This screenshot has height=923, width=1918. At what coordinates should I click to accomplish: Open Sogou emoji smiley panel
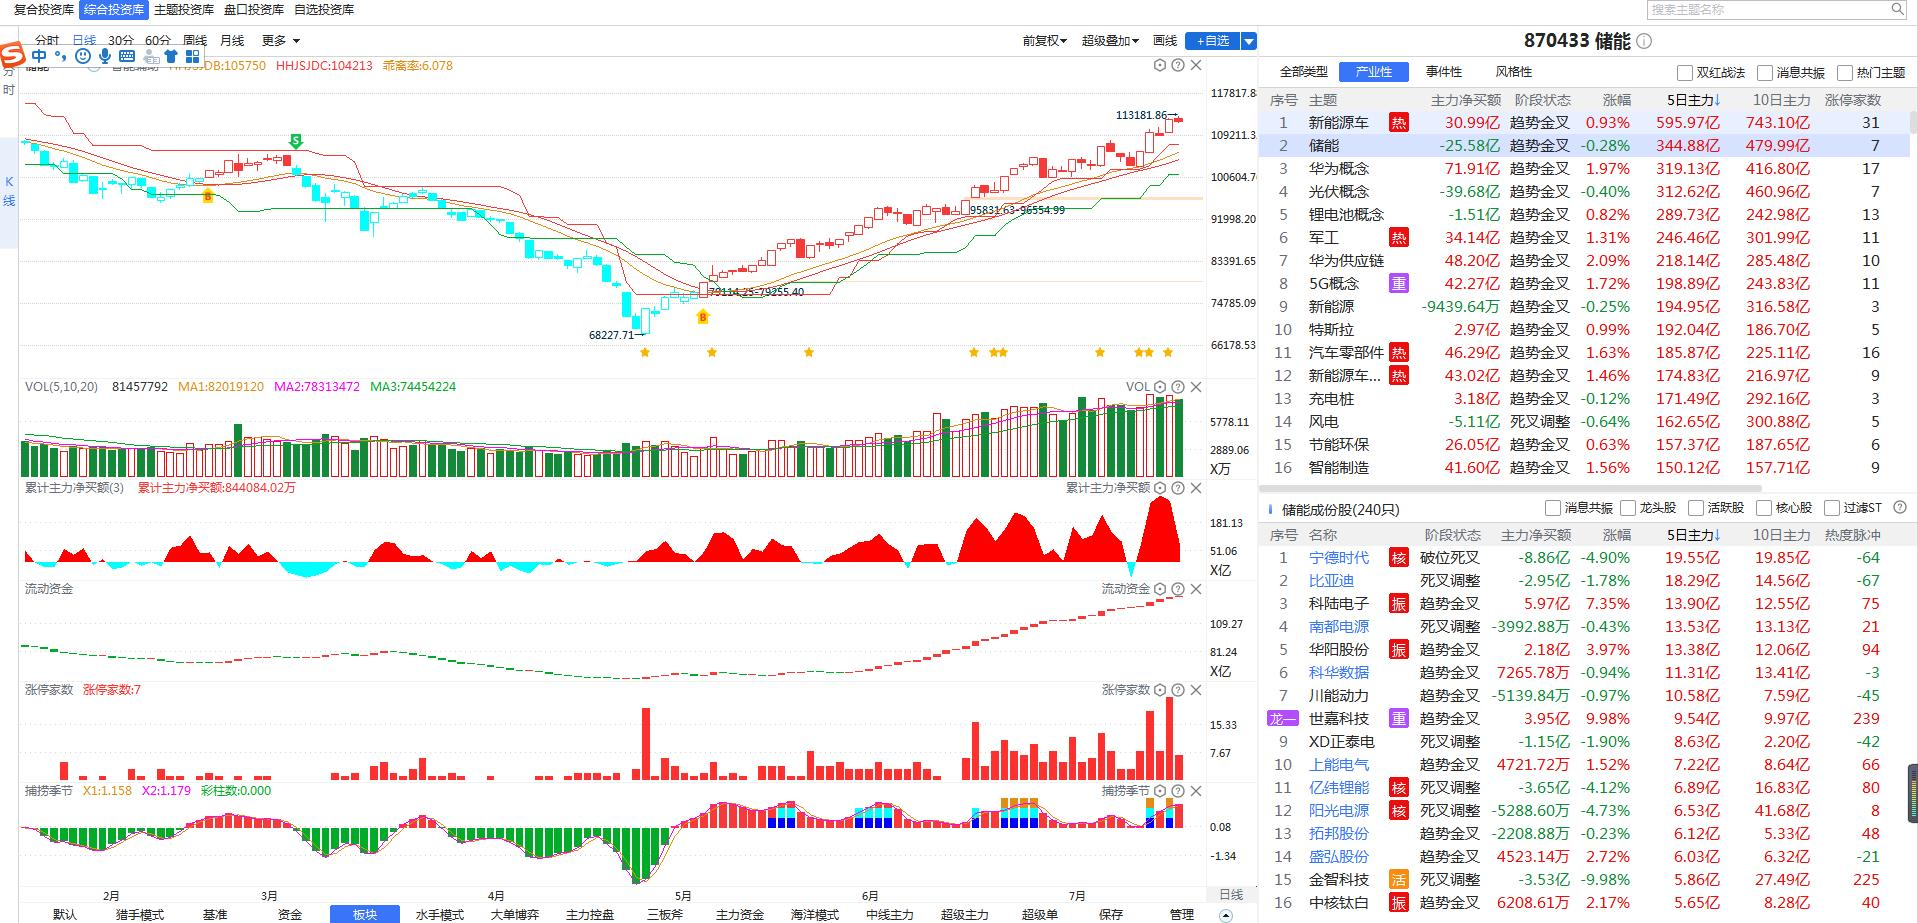click(83, 56)
